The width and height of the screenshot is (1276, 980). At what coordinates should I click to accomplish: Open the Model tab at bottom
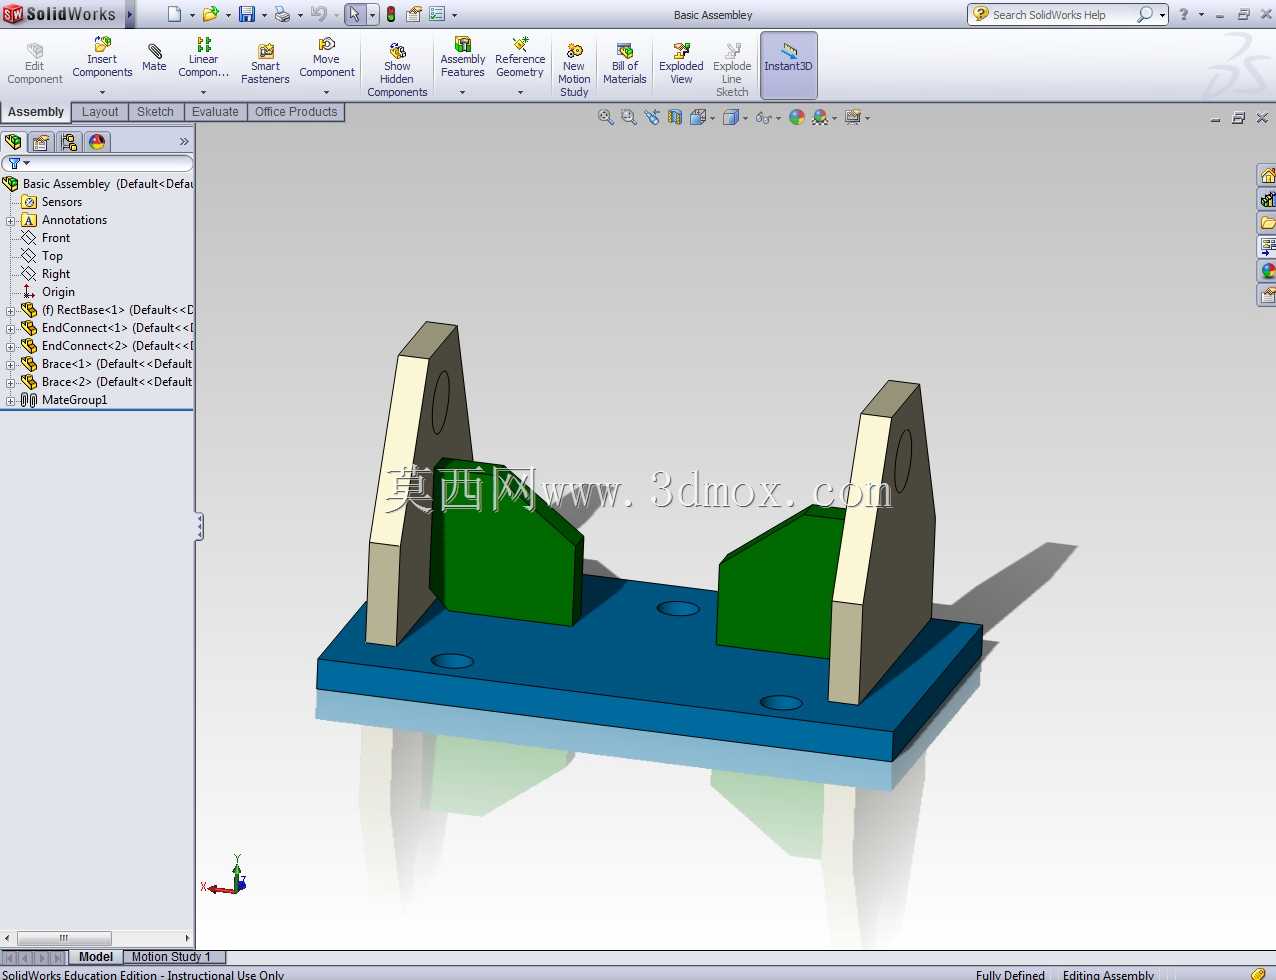point(96,957)
